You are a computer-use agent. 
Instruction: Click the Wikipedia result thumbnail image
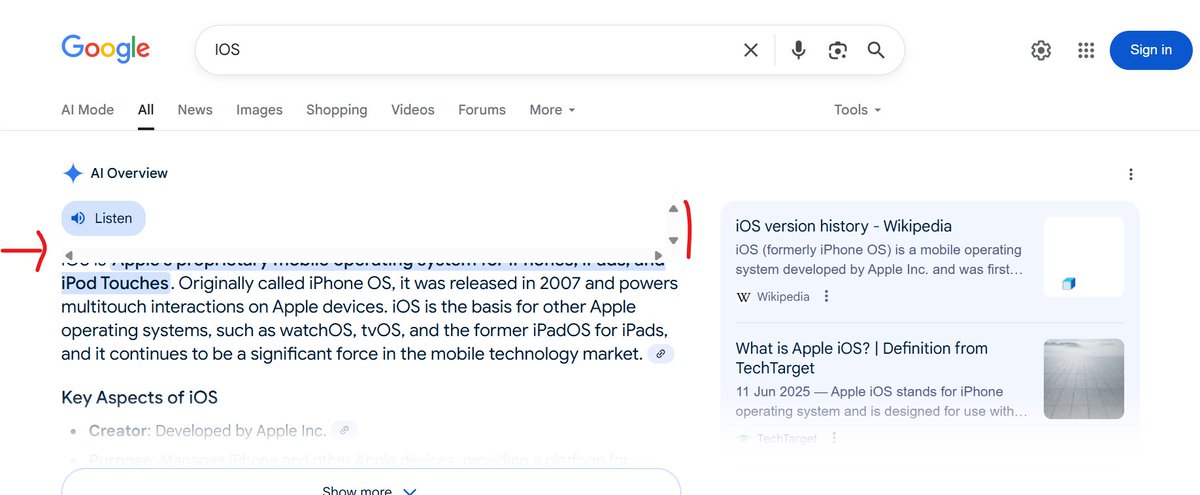pos(1084,257)
